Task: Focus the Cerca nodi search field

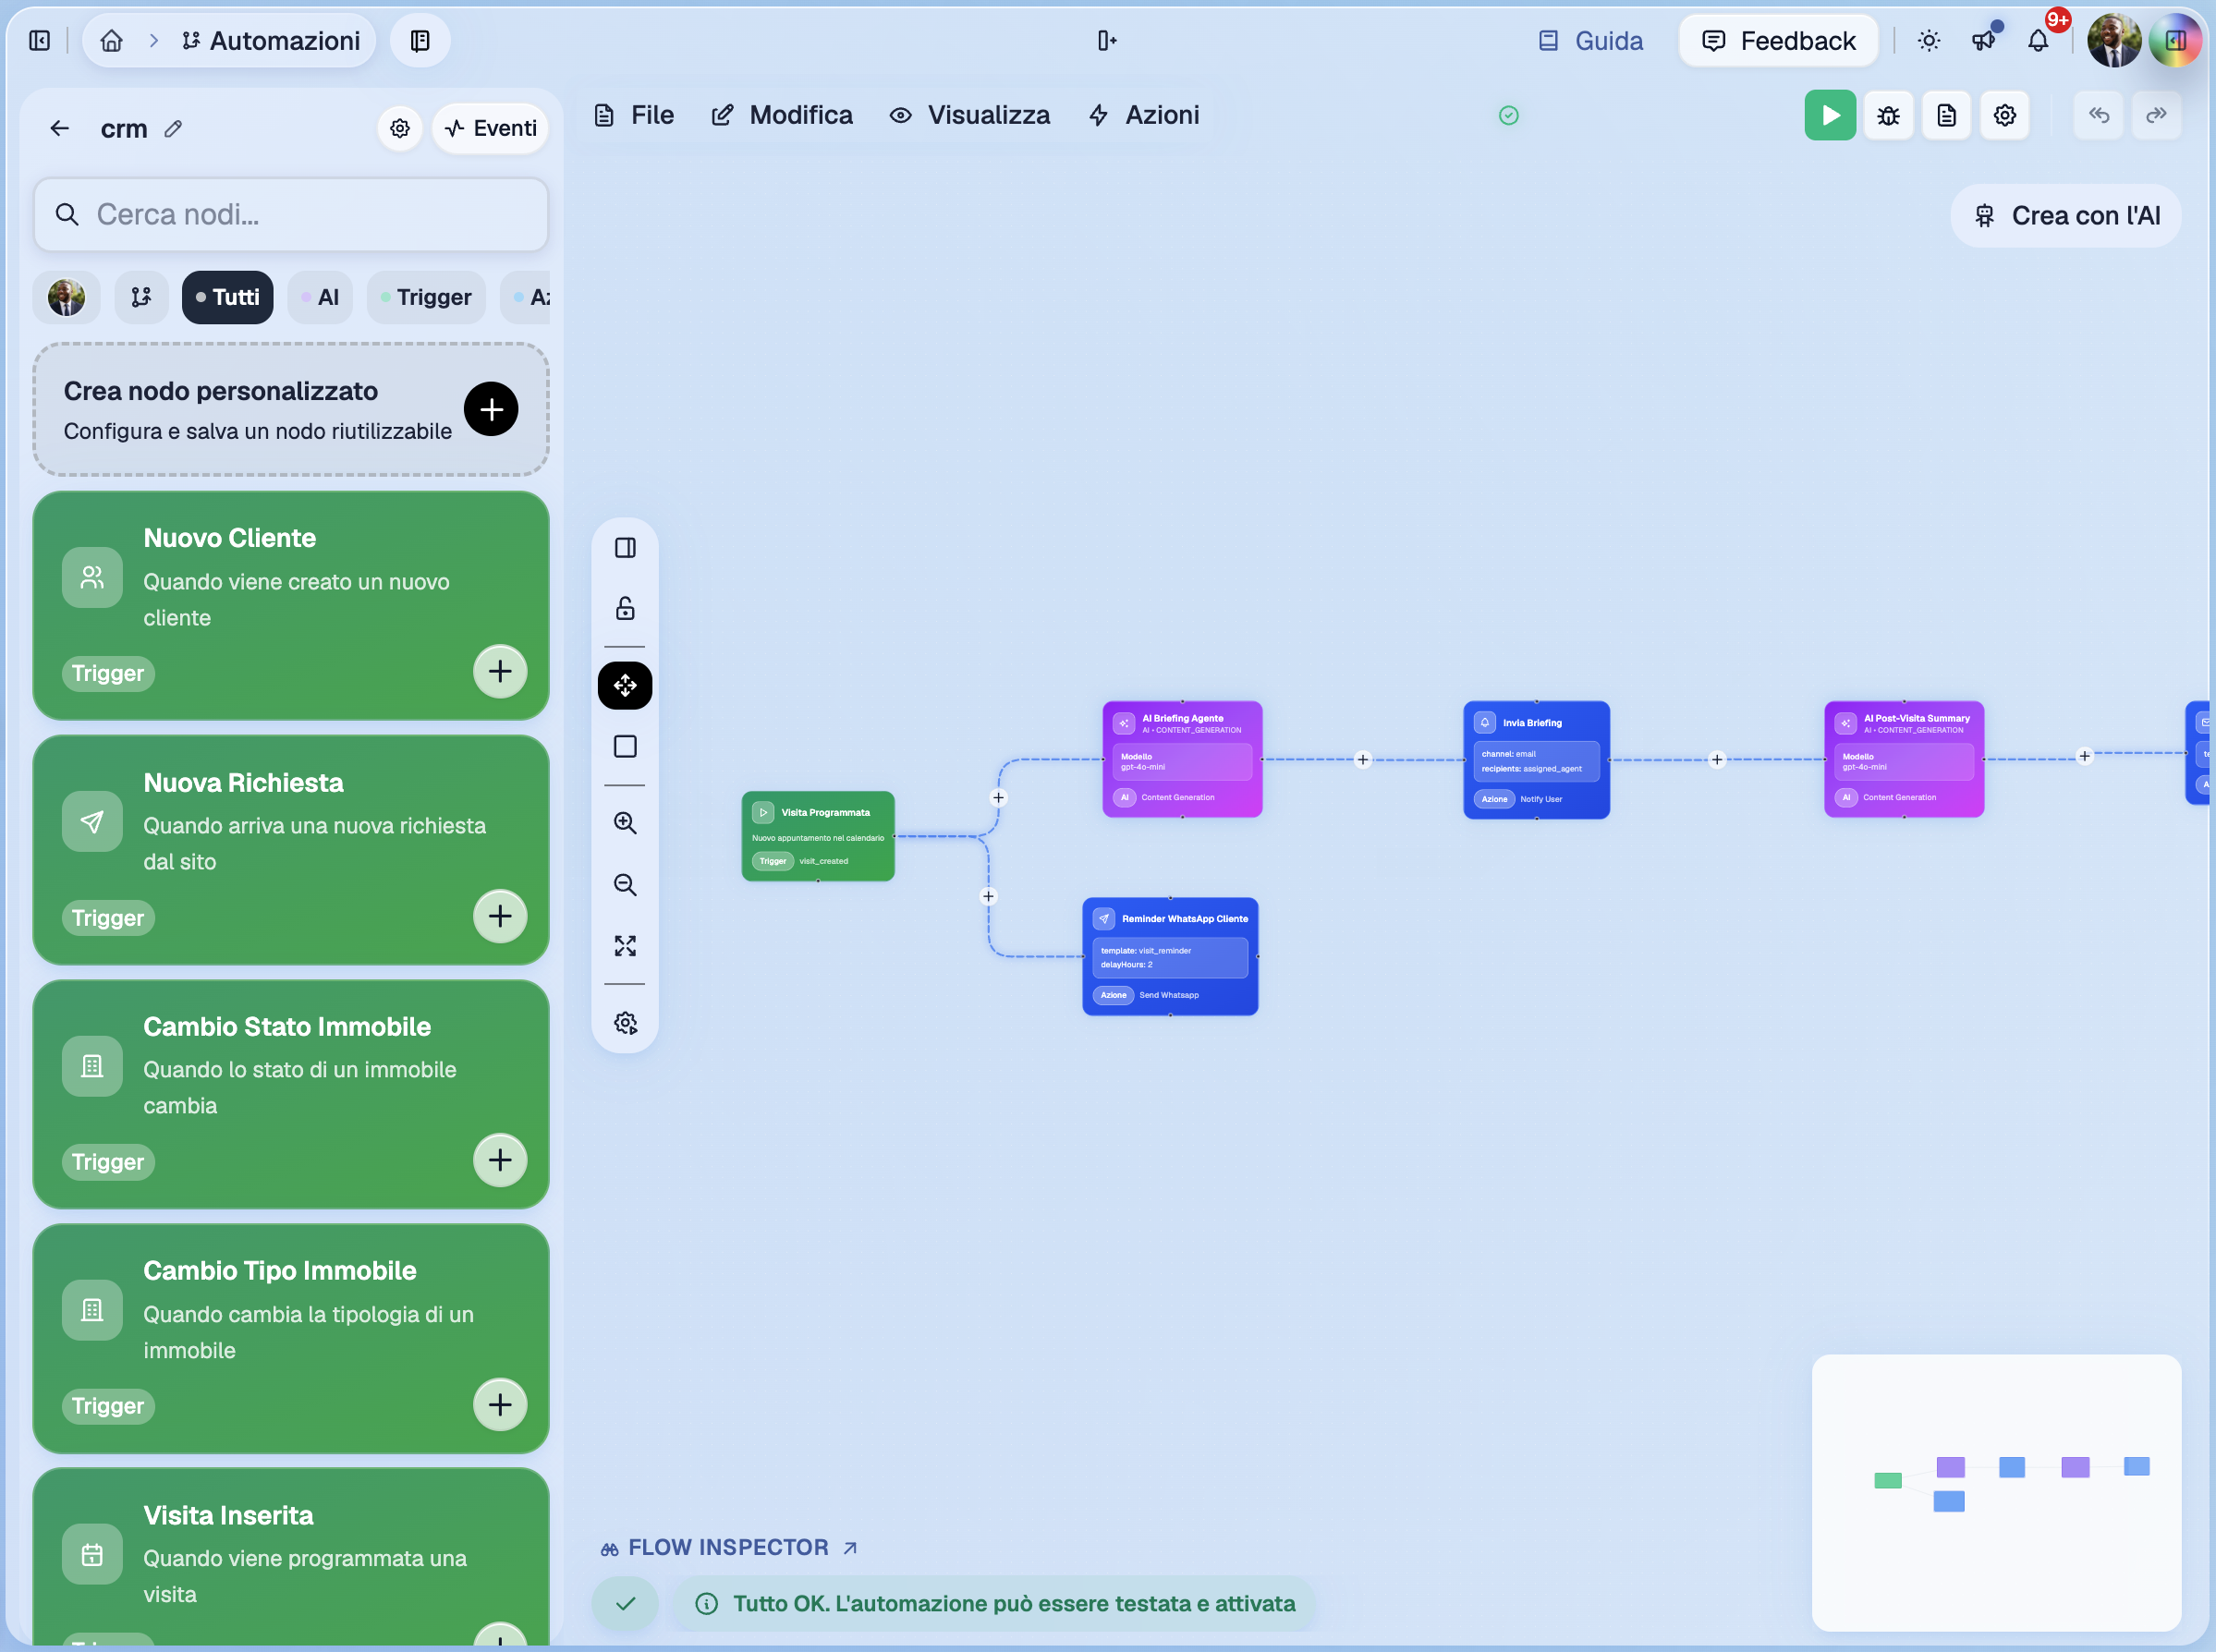Action: 290,214
